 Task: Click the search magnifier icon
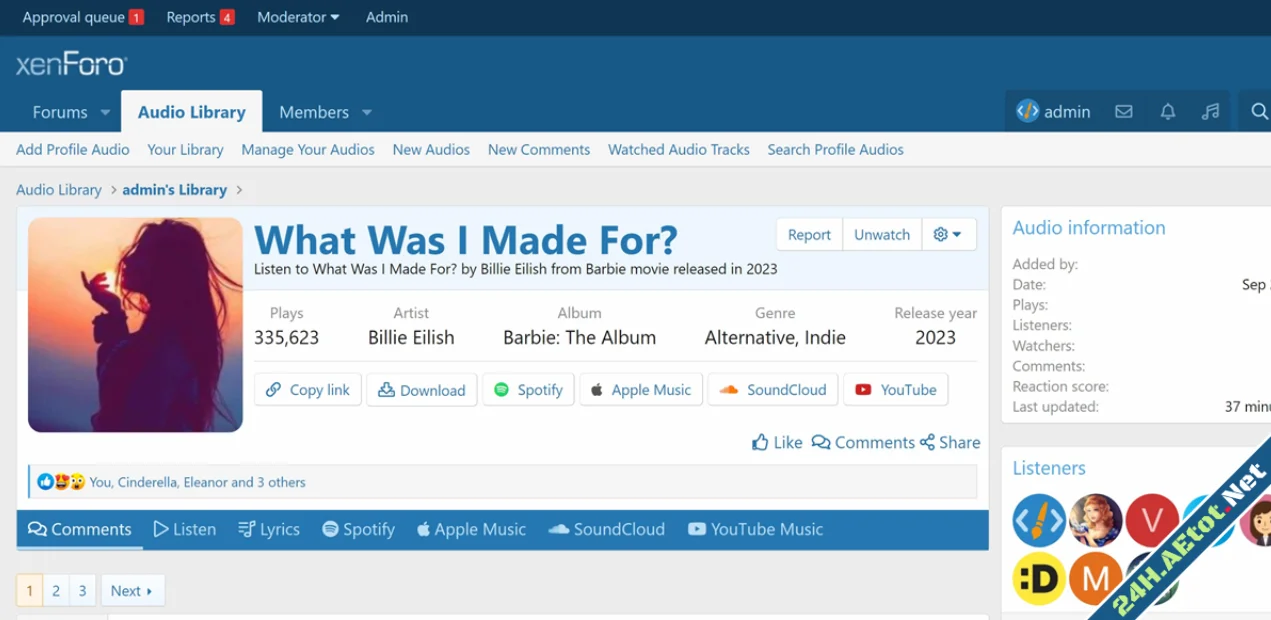click(1258, 112)
